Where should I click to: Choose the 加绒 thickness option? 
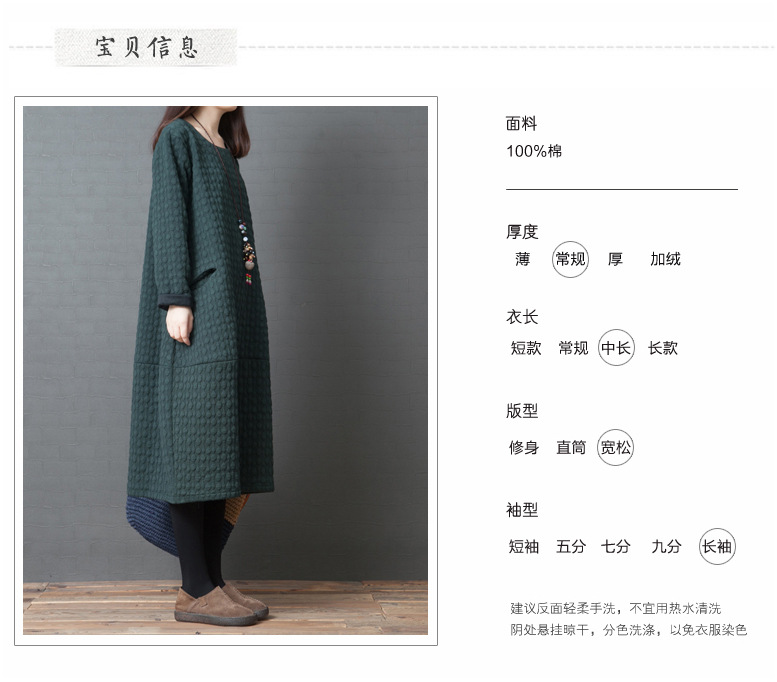pyautogui.click(x=665, y=259)
